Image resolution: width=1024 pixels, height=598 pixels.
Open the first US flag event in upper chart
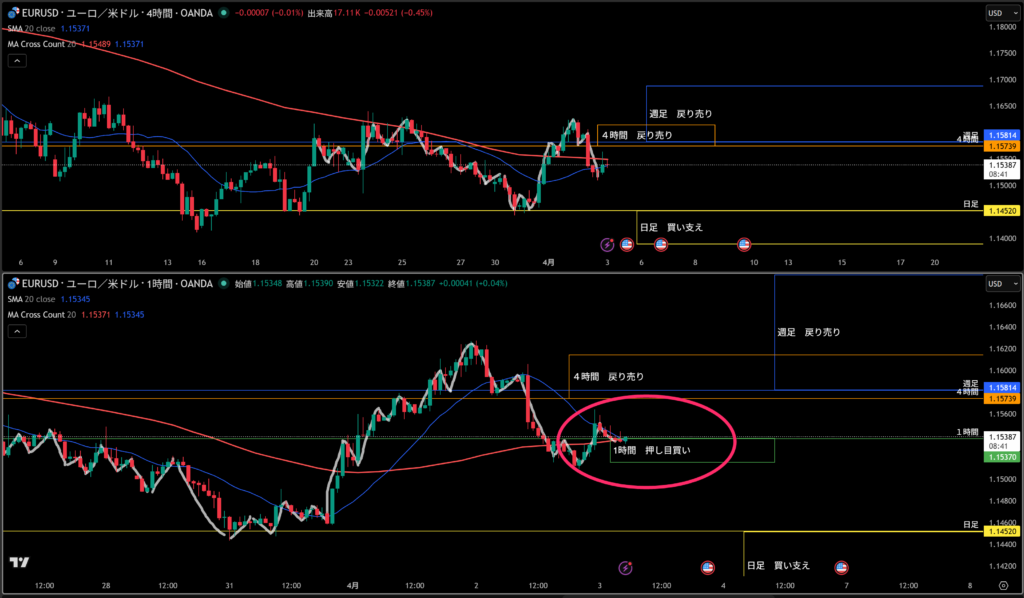point(627,244)
